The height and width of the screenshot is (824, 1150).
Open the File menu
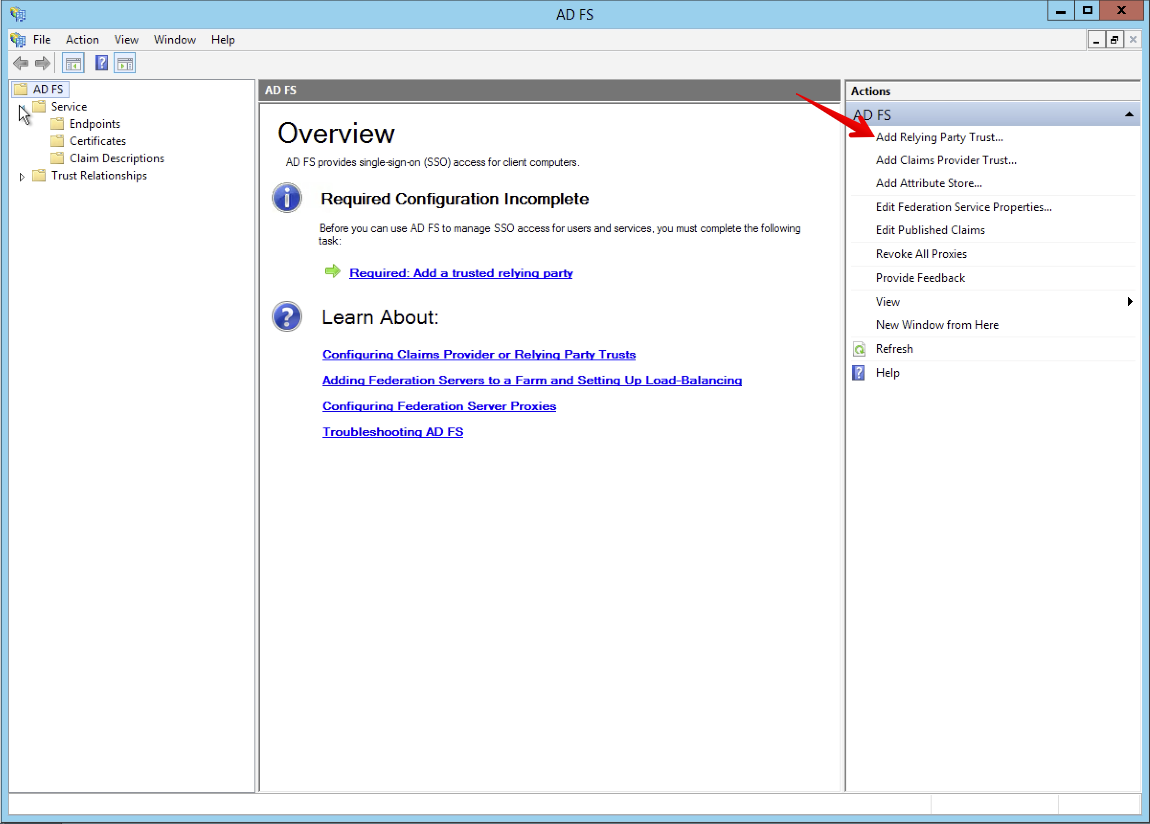[x=42, y=40]
